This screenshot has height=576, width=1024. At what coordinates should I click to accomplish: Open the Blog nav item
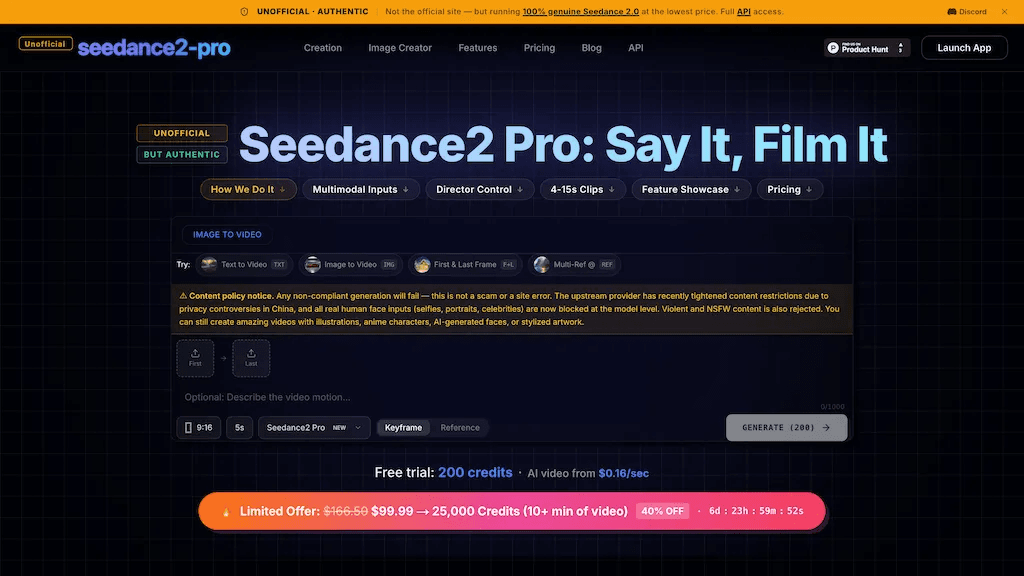tap(592, 48)
